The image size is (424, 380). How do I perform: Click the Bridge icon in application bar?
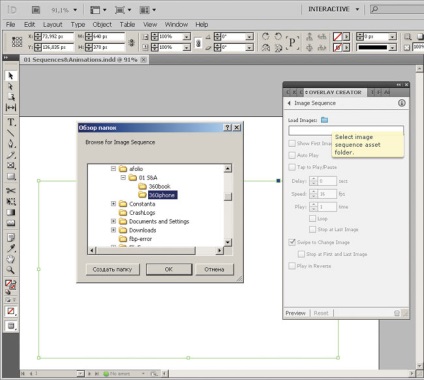point(36,10)
